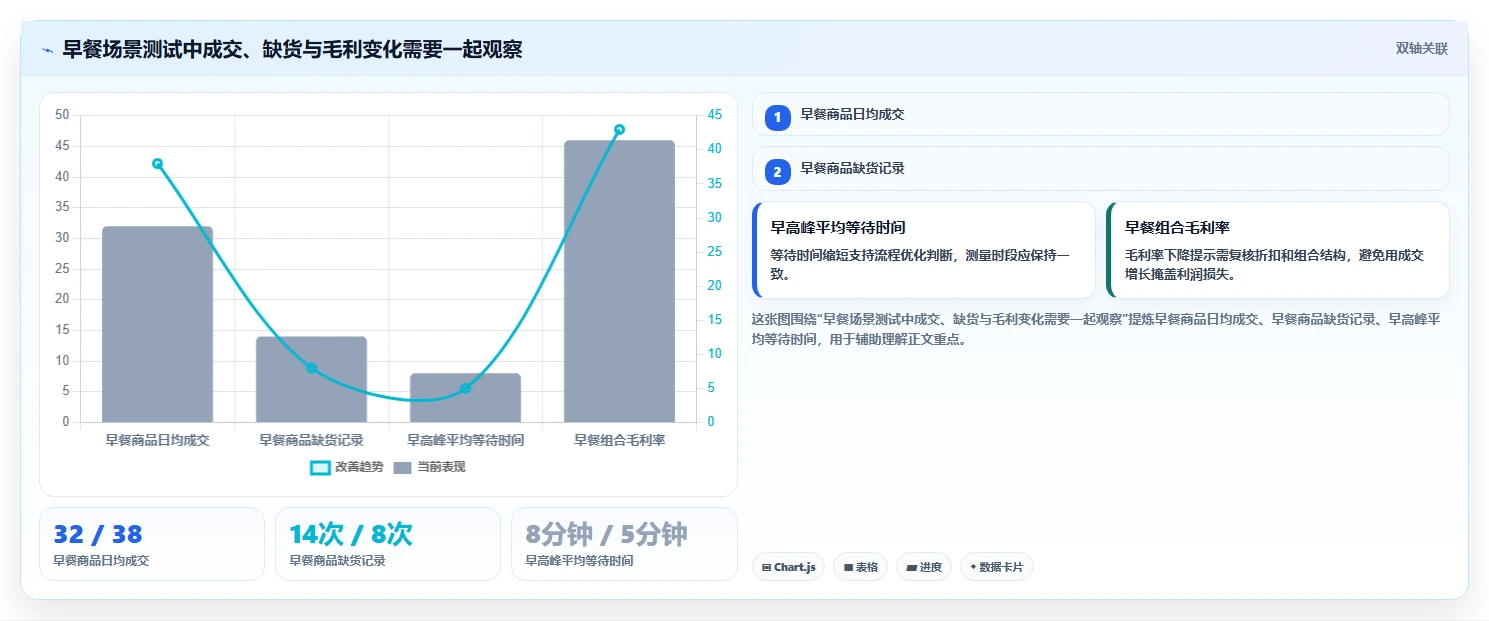Image resolution: width=1489 pixels, height=621 pixels.
Task: Click the 进度 tag
Action: 924,567
